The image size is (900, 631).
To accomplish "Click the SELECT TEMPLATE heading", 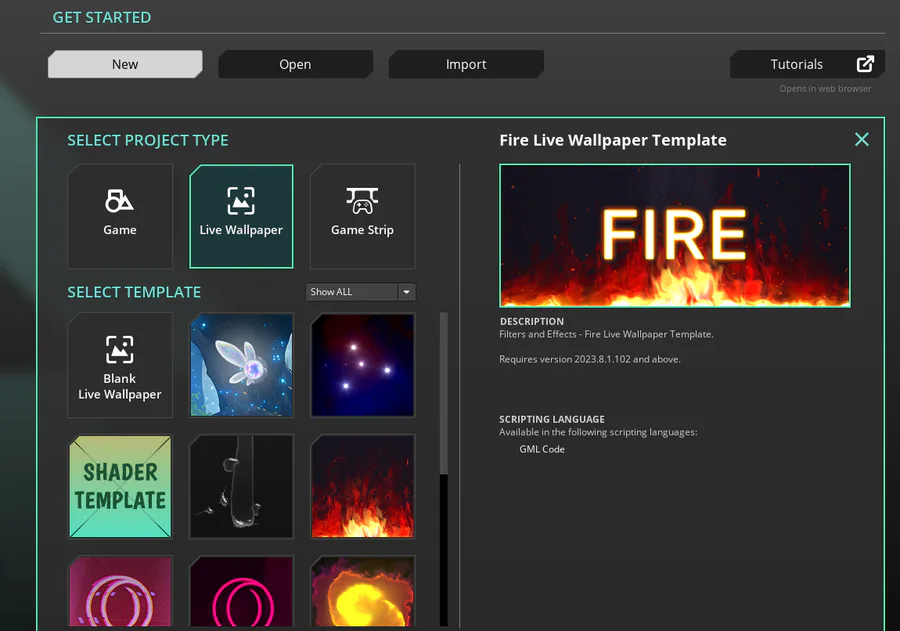I will click(134, 292).
